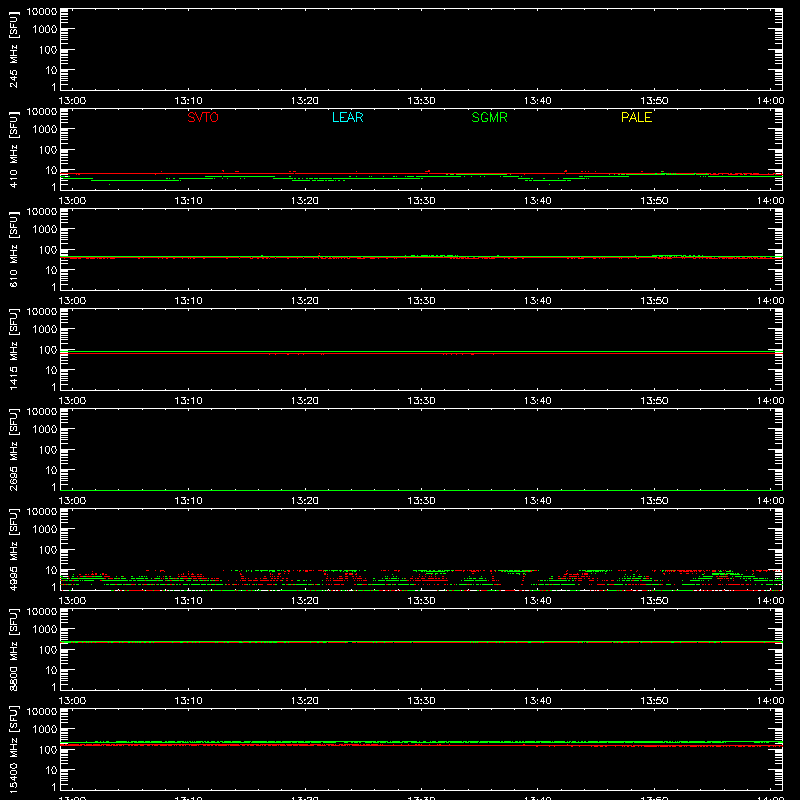The image size is (800, 800).
Task: Click 13:20 tick under the 2695 MHz panel
Action: pos(305,501)
